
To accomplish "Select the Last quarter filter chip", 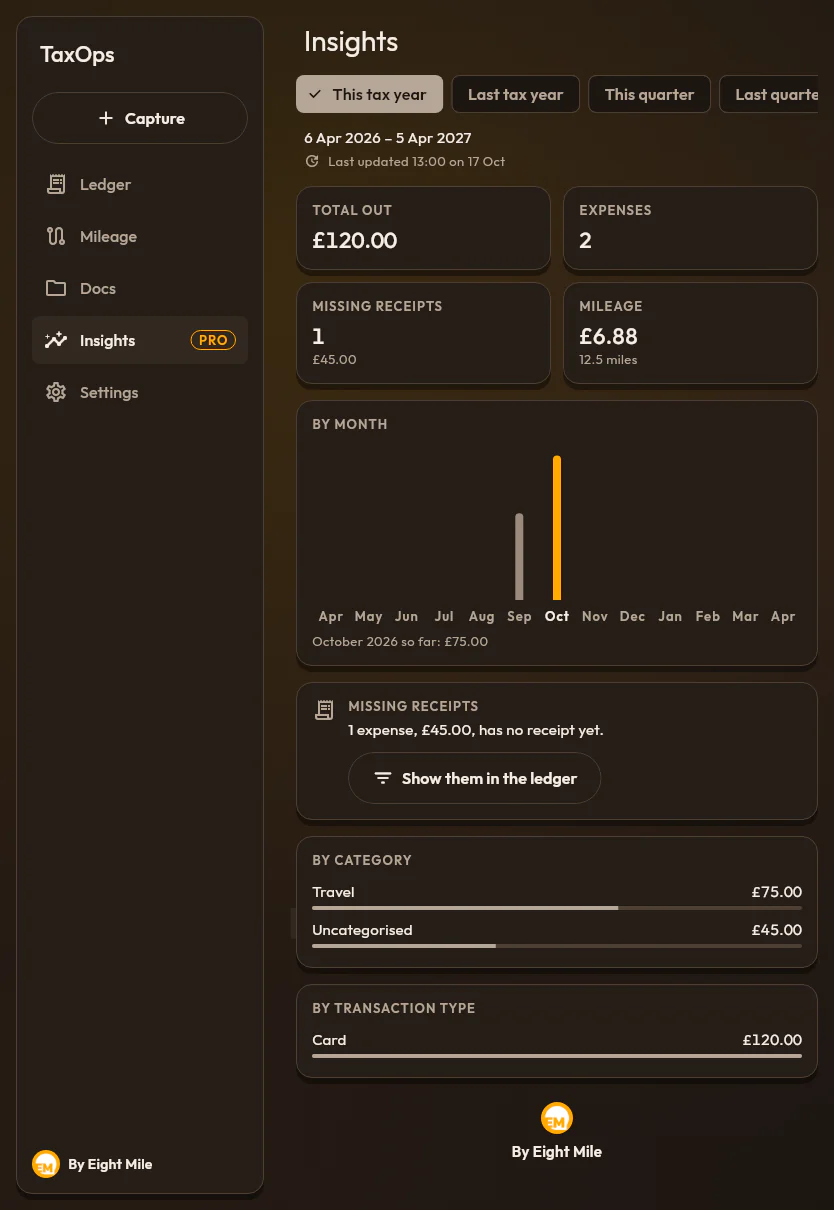I will tap(769, 94).
